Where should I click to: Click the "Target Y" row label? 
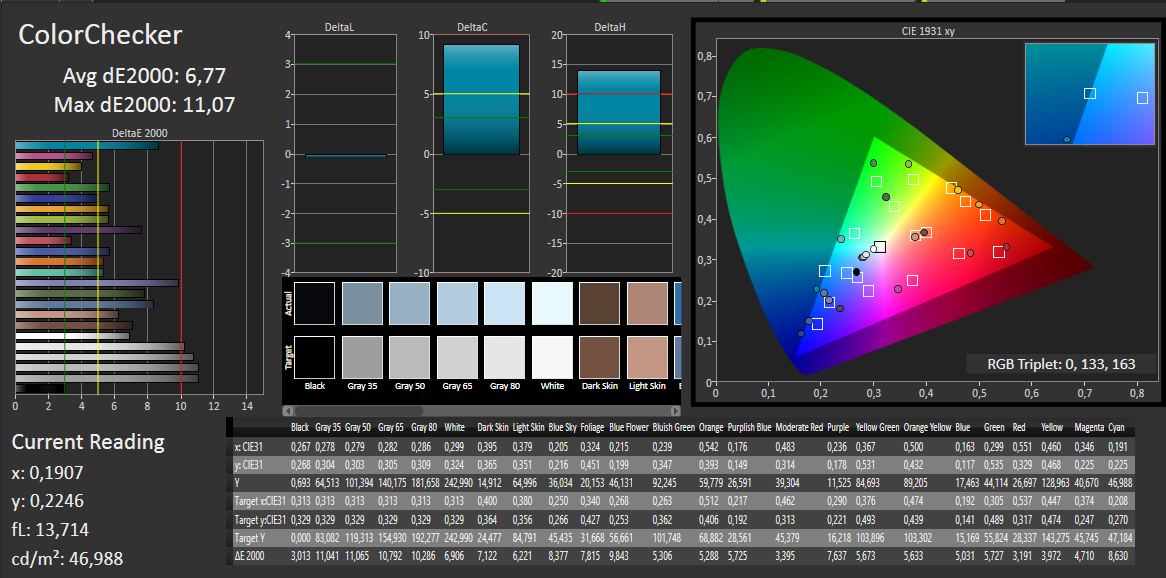[249, 537]
